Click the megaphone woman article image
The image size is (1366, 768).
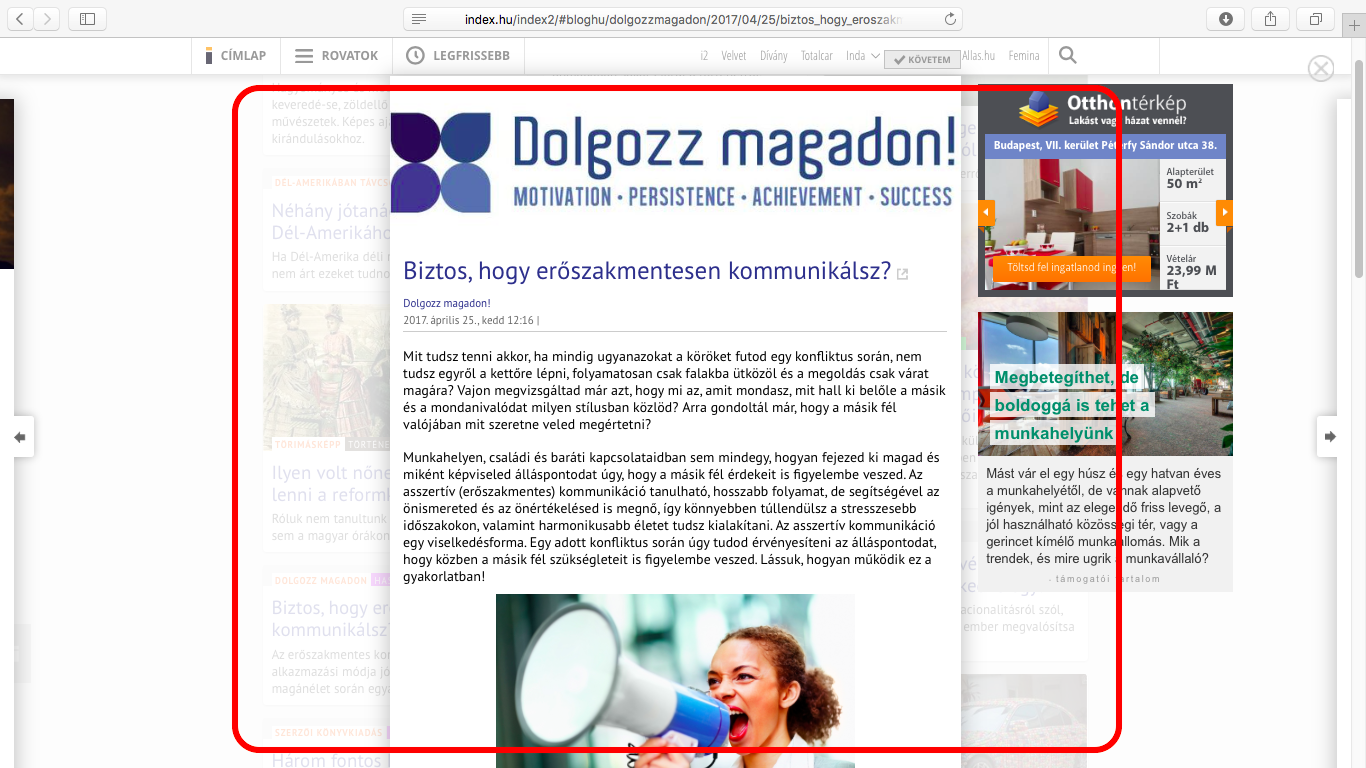point(675,681)
